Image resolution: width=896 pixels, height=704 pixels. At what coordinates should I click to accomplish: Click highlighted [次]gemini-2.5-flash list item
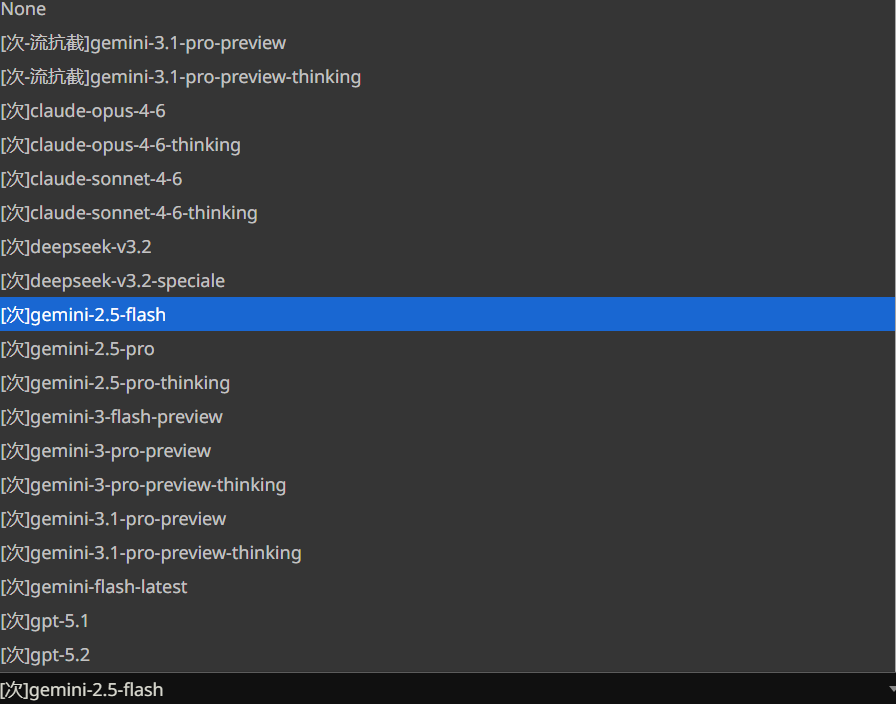coord(83,315)
